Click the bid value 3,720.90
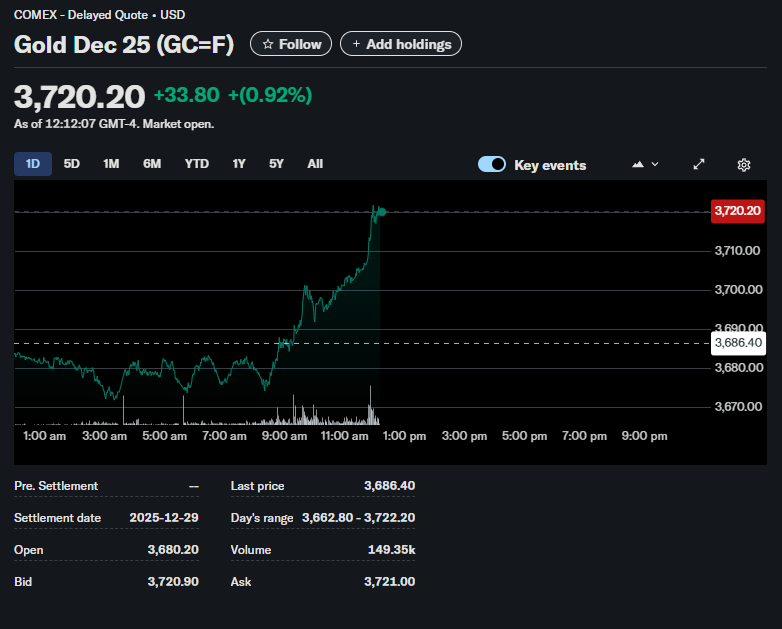The image size is (782, 629). coord(173,582)
